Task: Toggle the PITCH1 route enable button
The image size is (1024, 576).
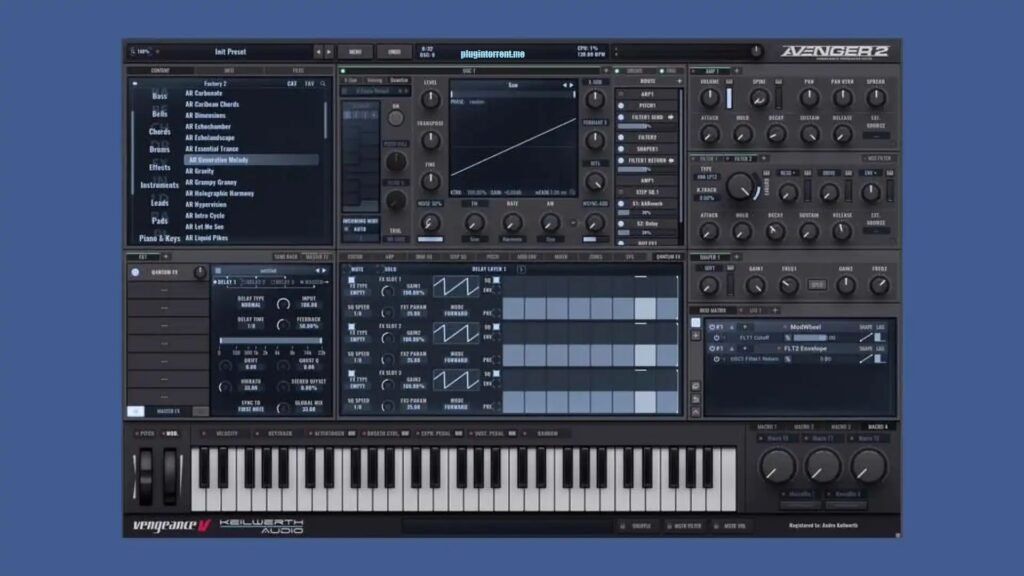Action: click(621, 105)
